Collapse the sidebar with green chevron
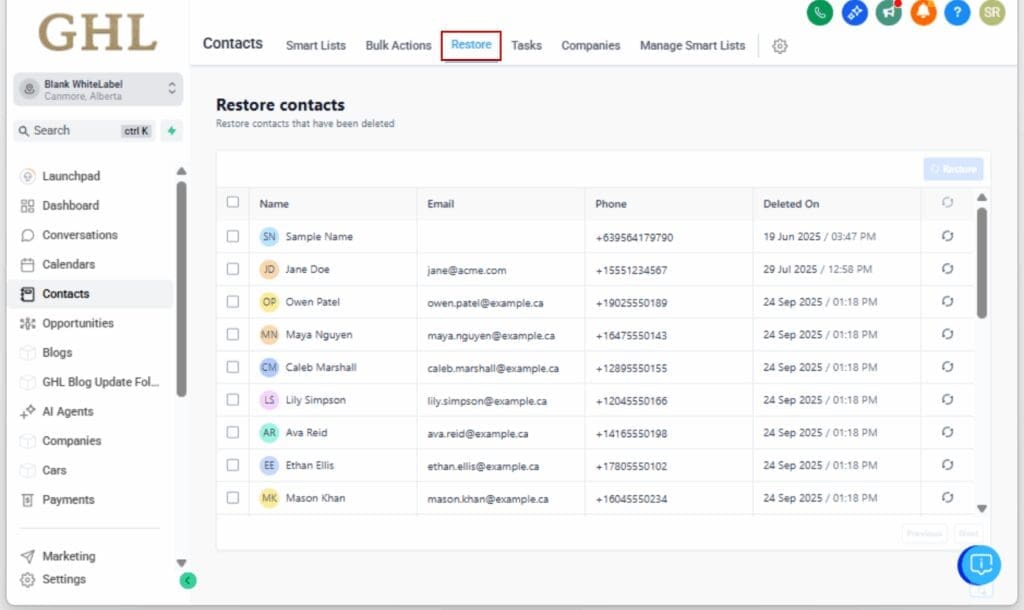This screenshot has width=1024, height=610. [188, 580]
